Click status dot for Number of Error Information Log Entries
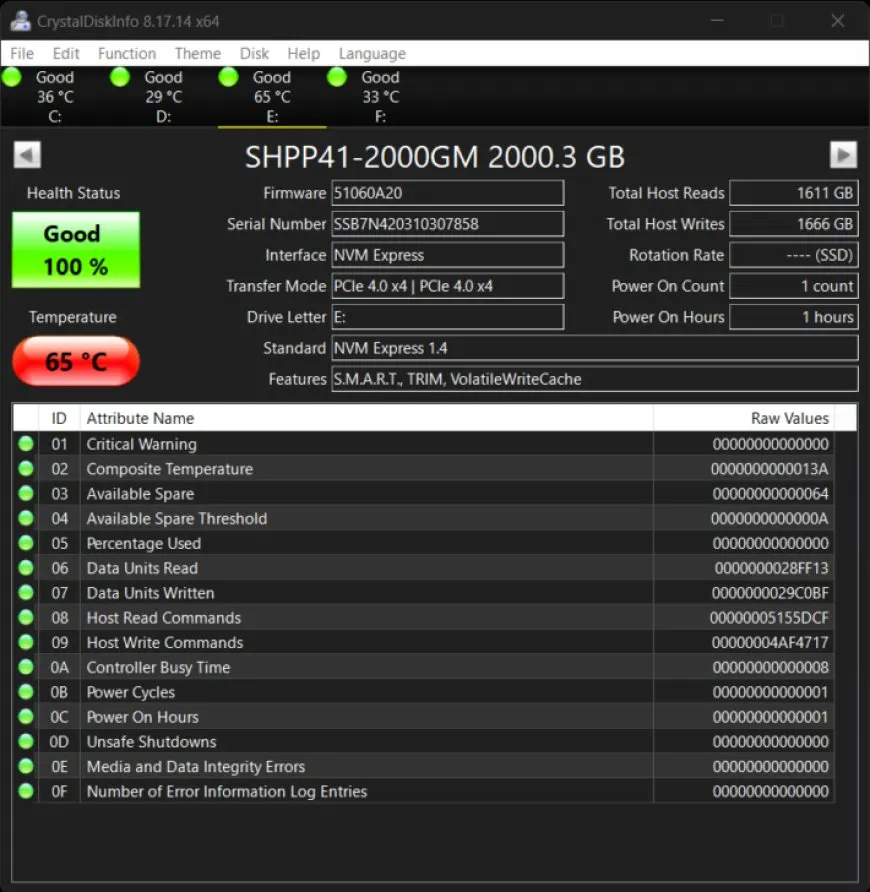870x892 pixels. tap(26, 791)
